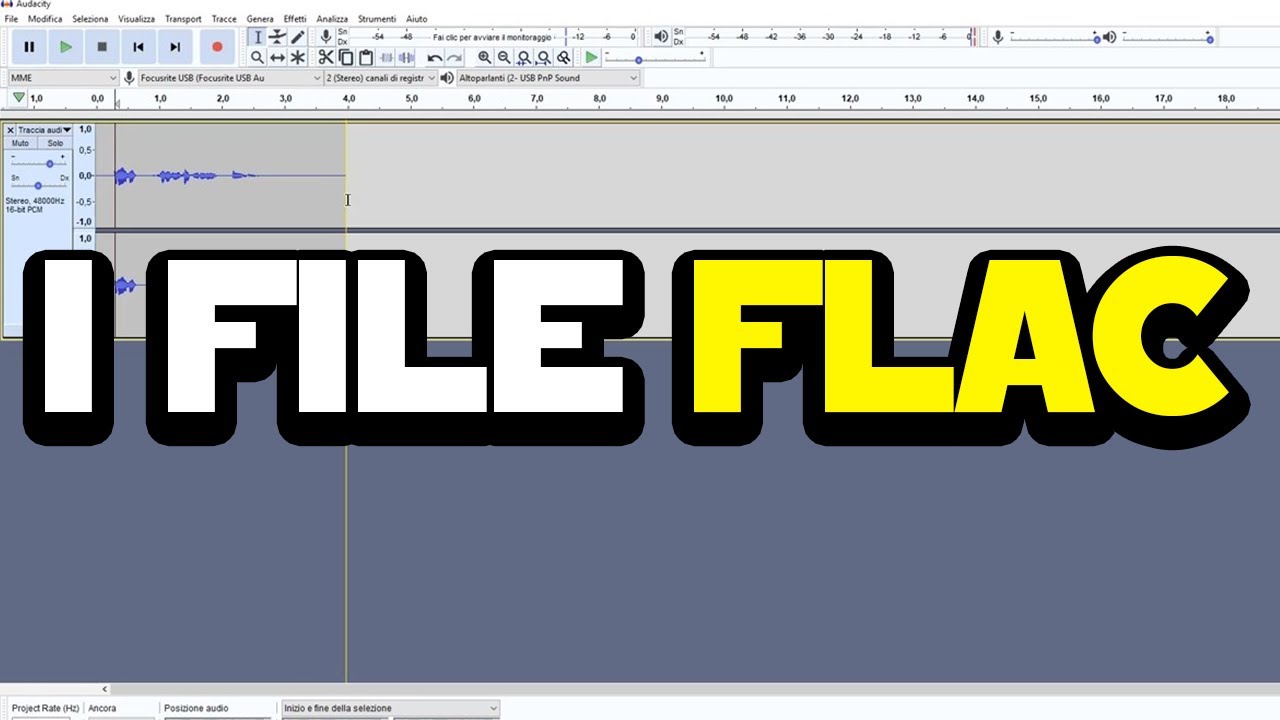Toggle Muto on the audio track
This screenshot has height=720, width=1280.
pyautogui.click(x=20, y=143)
